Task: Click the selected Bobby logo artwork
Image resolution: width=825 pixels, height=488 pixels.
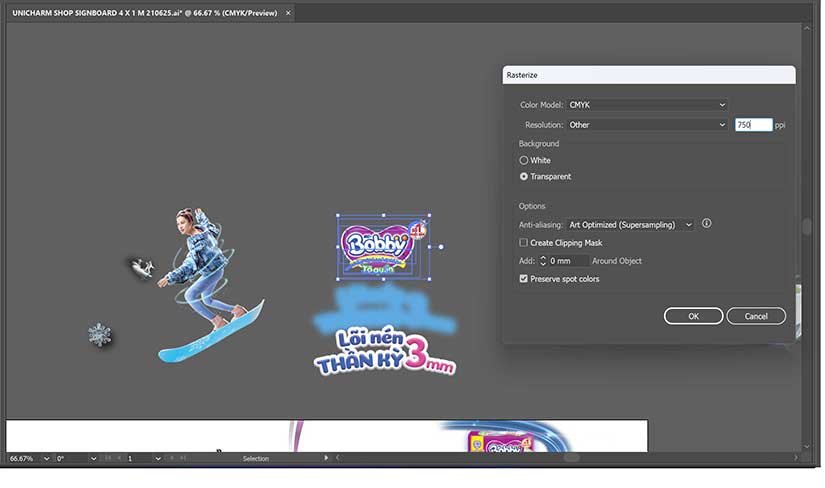Action: point(382,245)
